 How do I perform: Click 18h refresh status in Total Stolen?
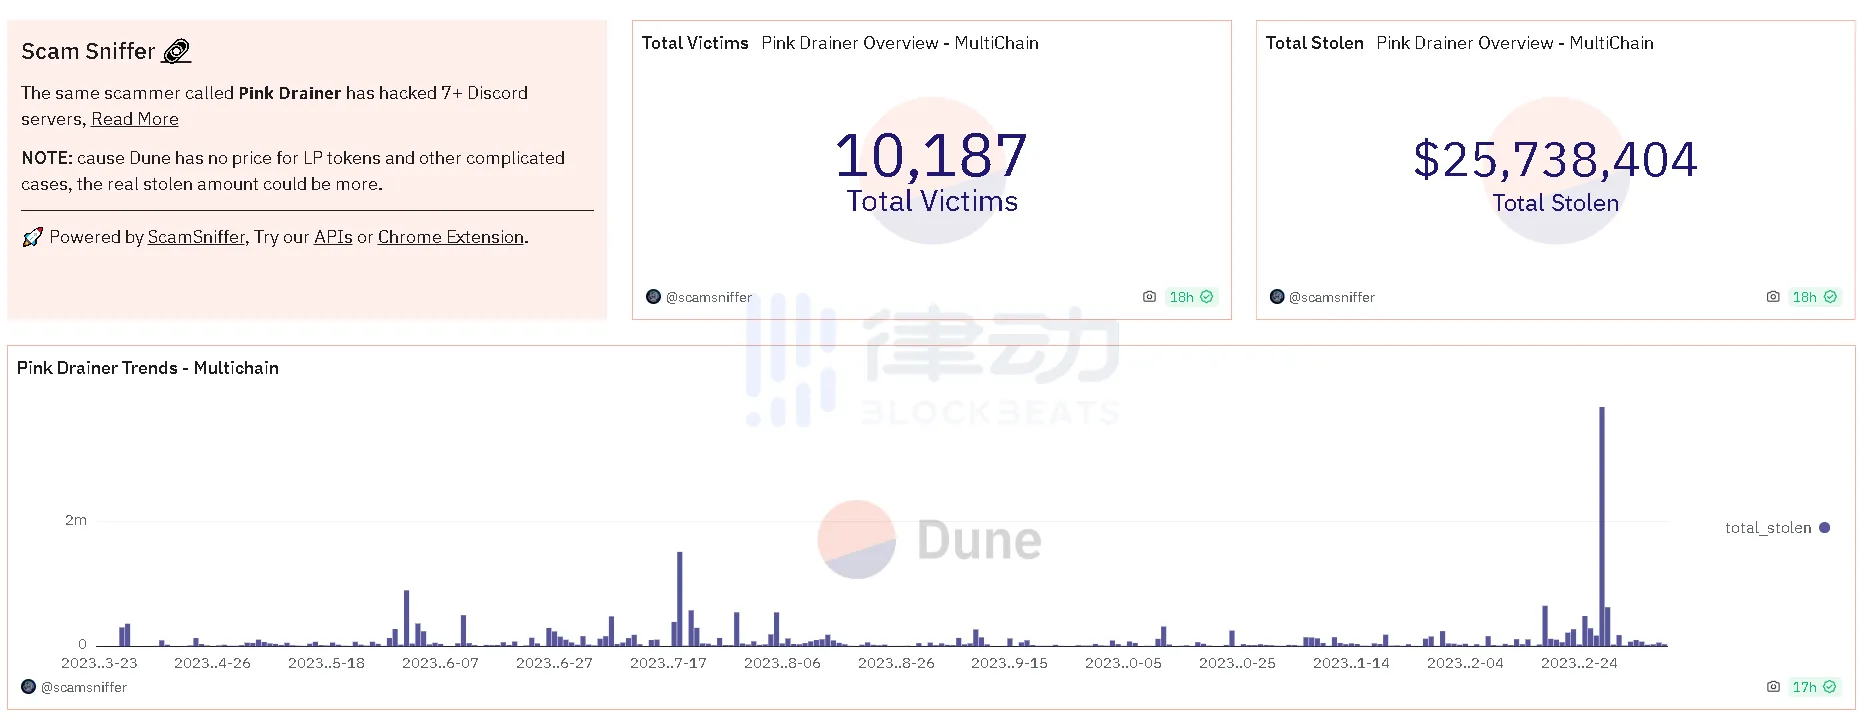(x=1813, y=297)
